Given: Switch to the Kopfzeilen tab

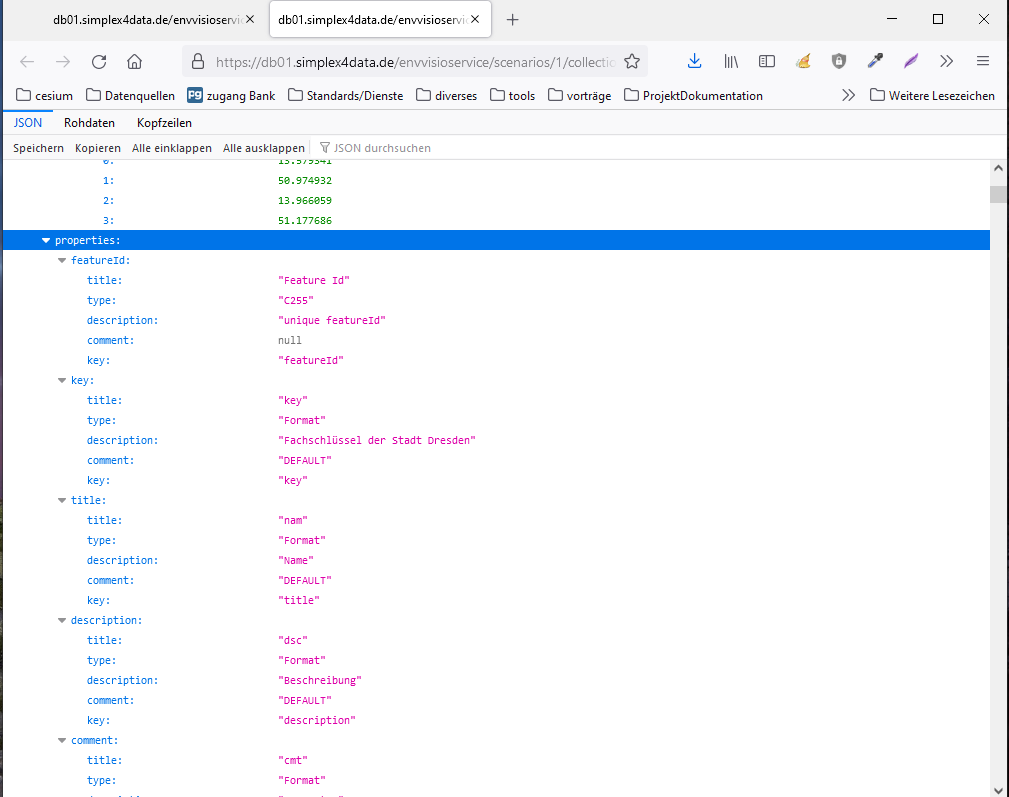Looking at the screenshot, I should pos(164,123).
